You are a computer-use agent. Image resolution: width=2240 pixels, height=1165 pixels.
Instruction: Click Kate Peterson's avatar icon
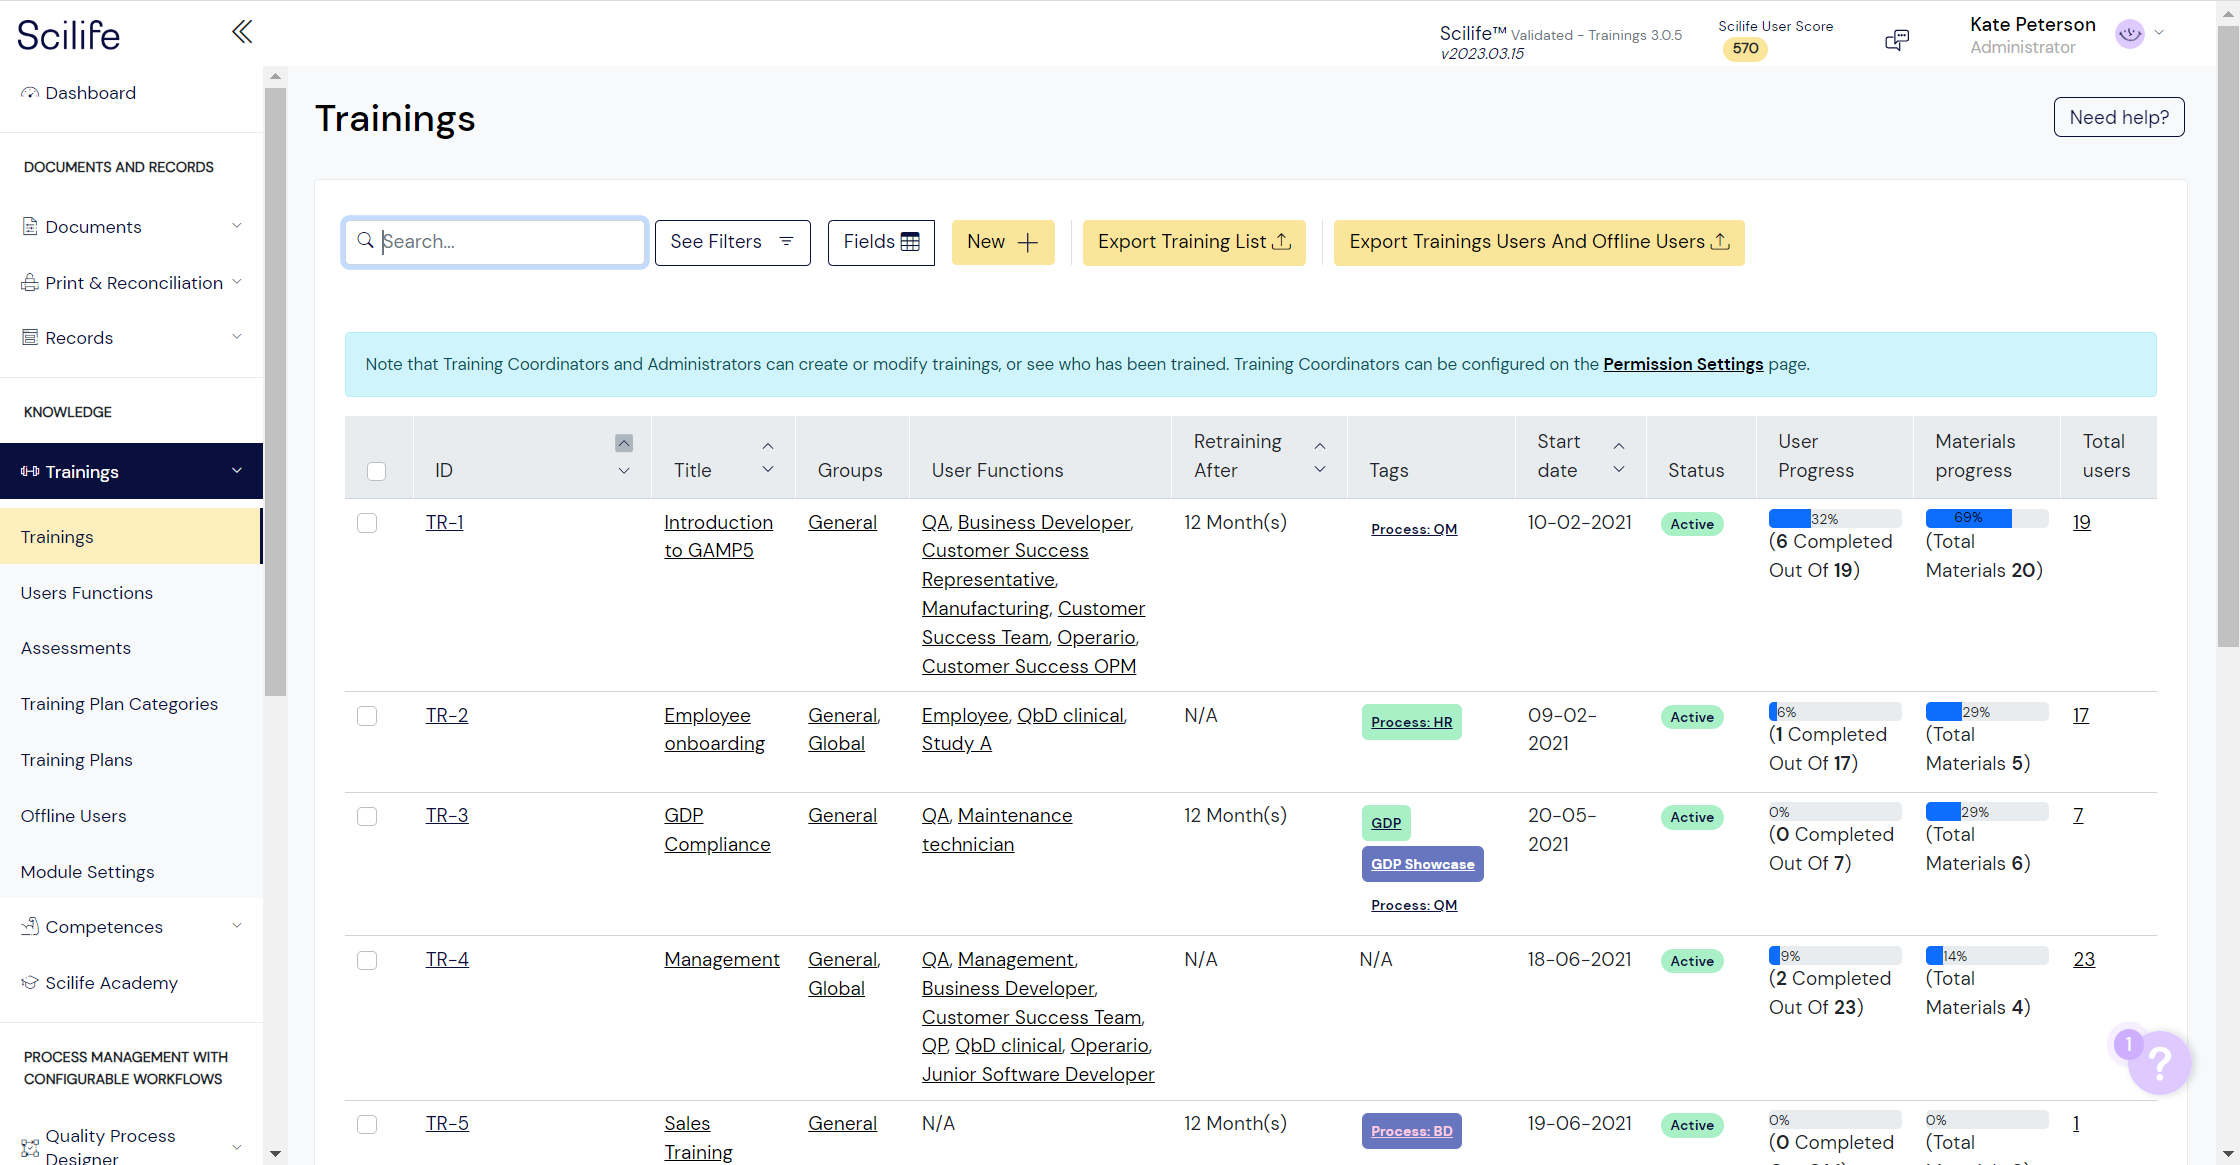[2129, 34]
